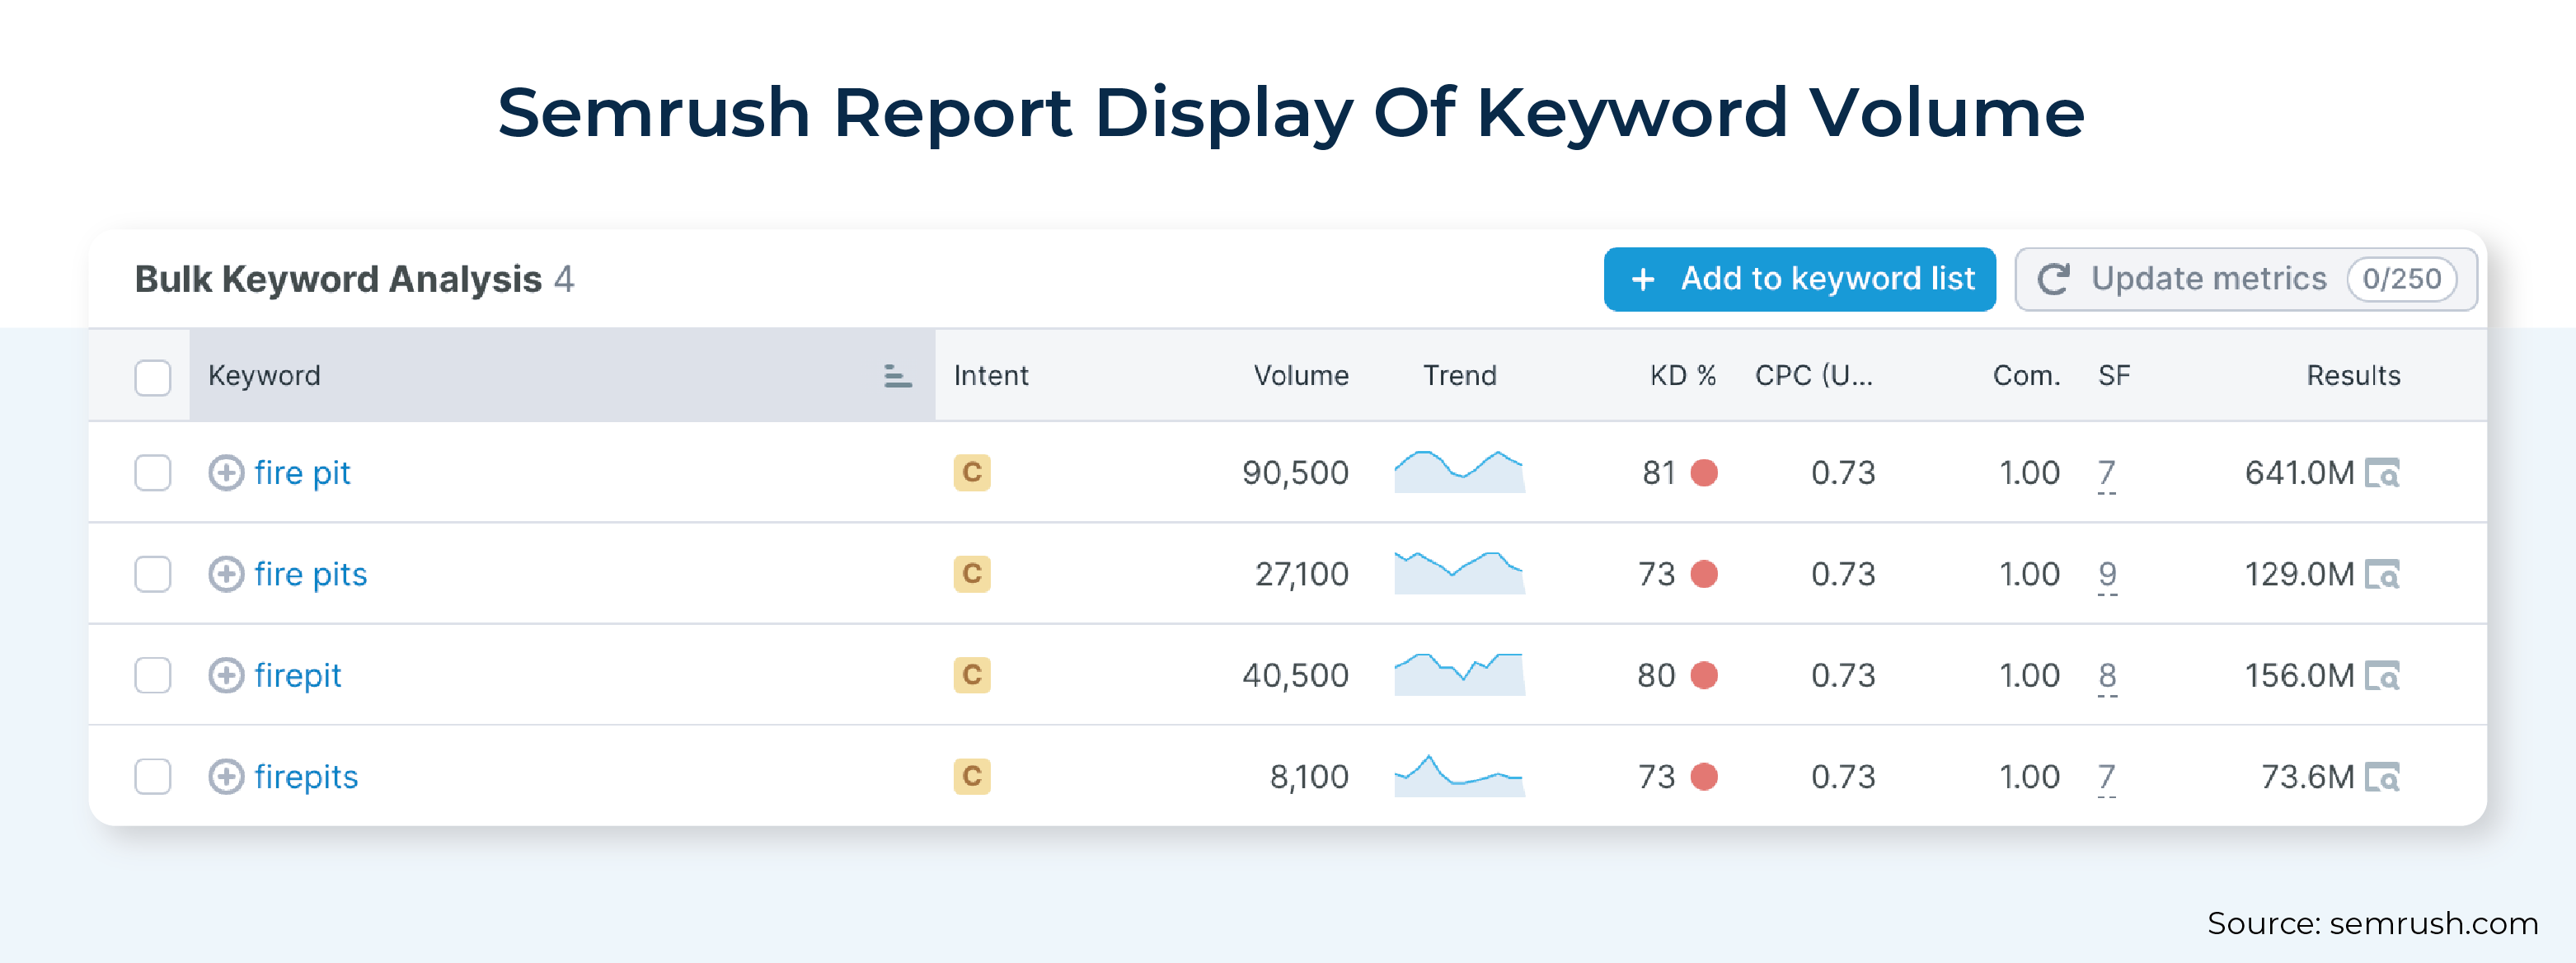Sort by the Com. column header

pyautogui.click(x=2027, y=376)
